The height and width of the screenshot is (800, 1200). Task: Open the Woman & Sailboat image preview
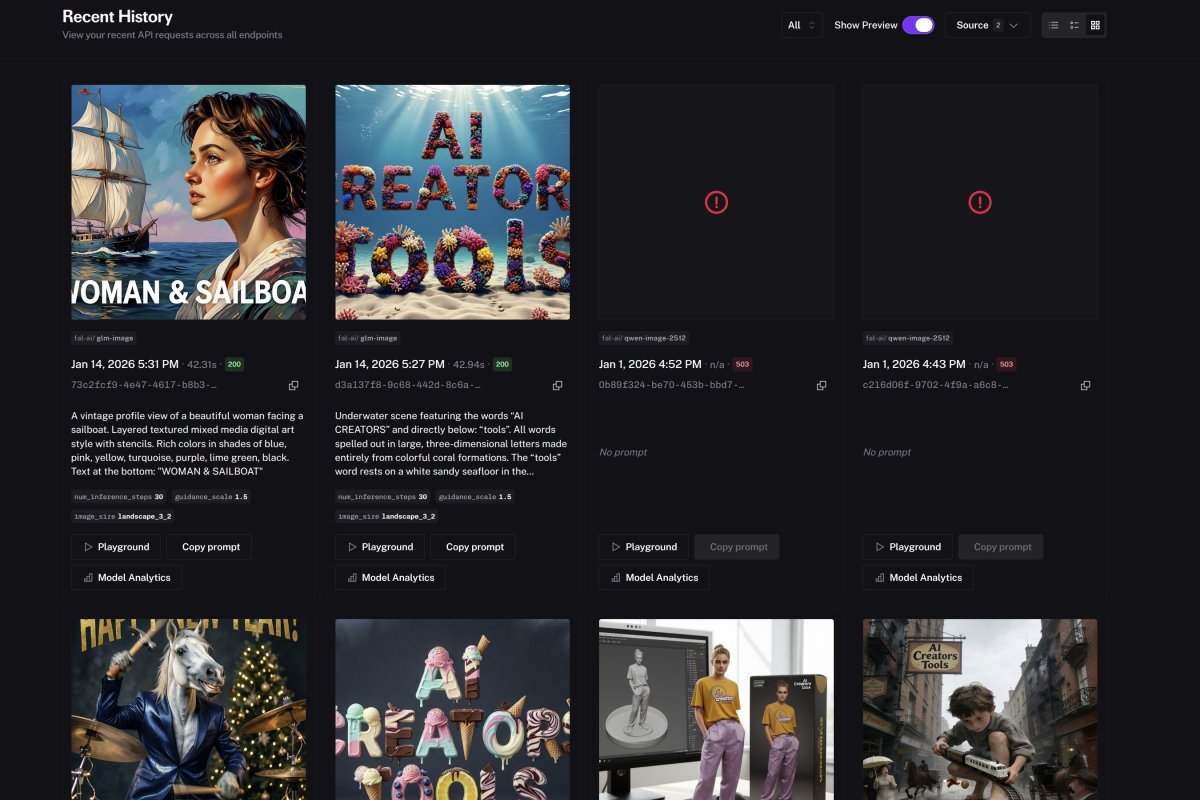(x=188, y=202)
